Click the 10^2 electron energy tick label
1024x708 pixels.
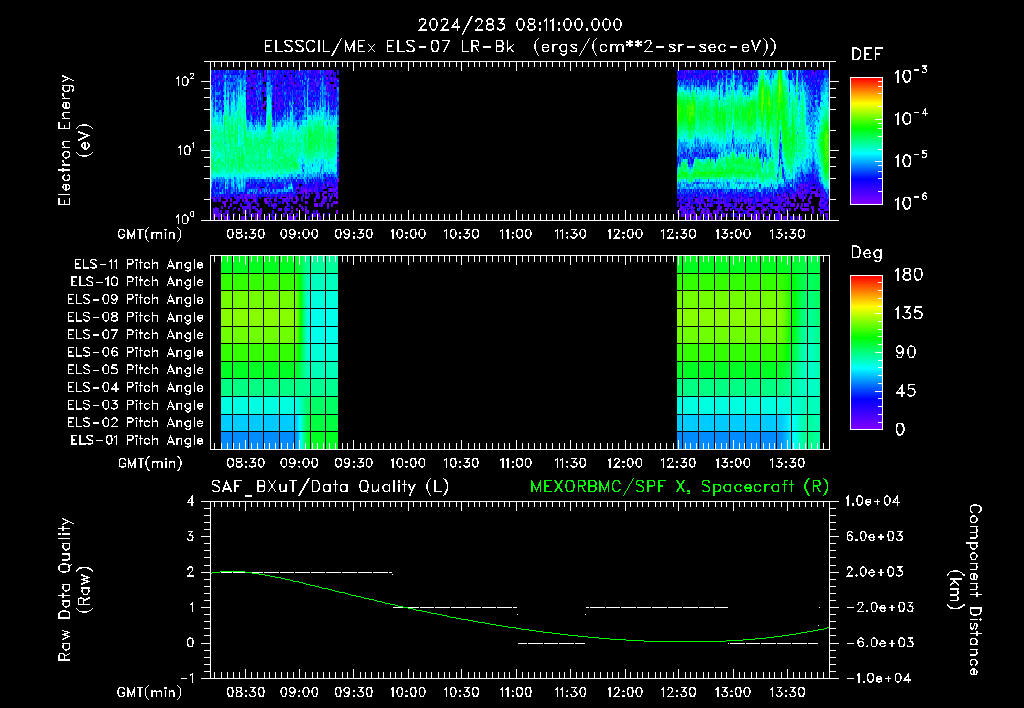pos(185,81)
